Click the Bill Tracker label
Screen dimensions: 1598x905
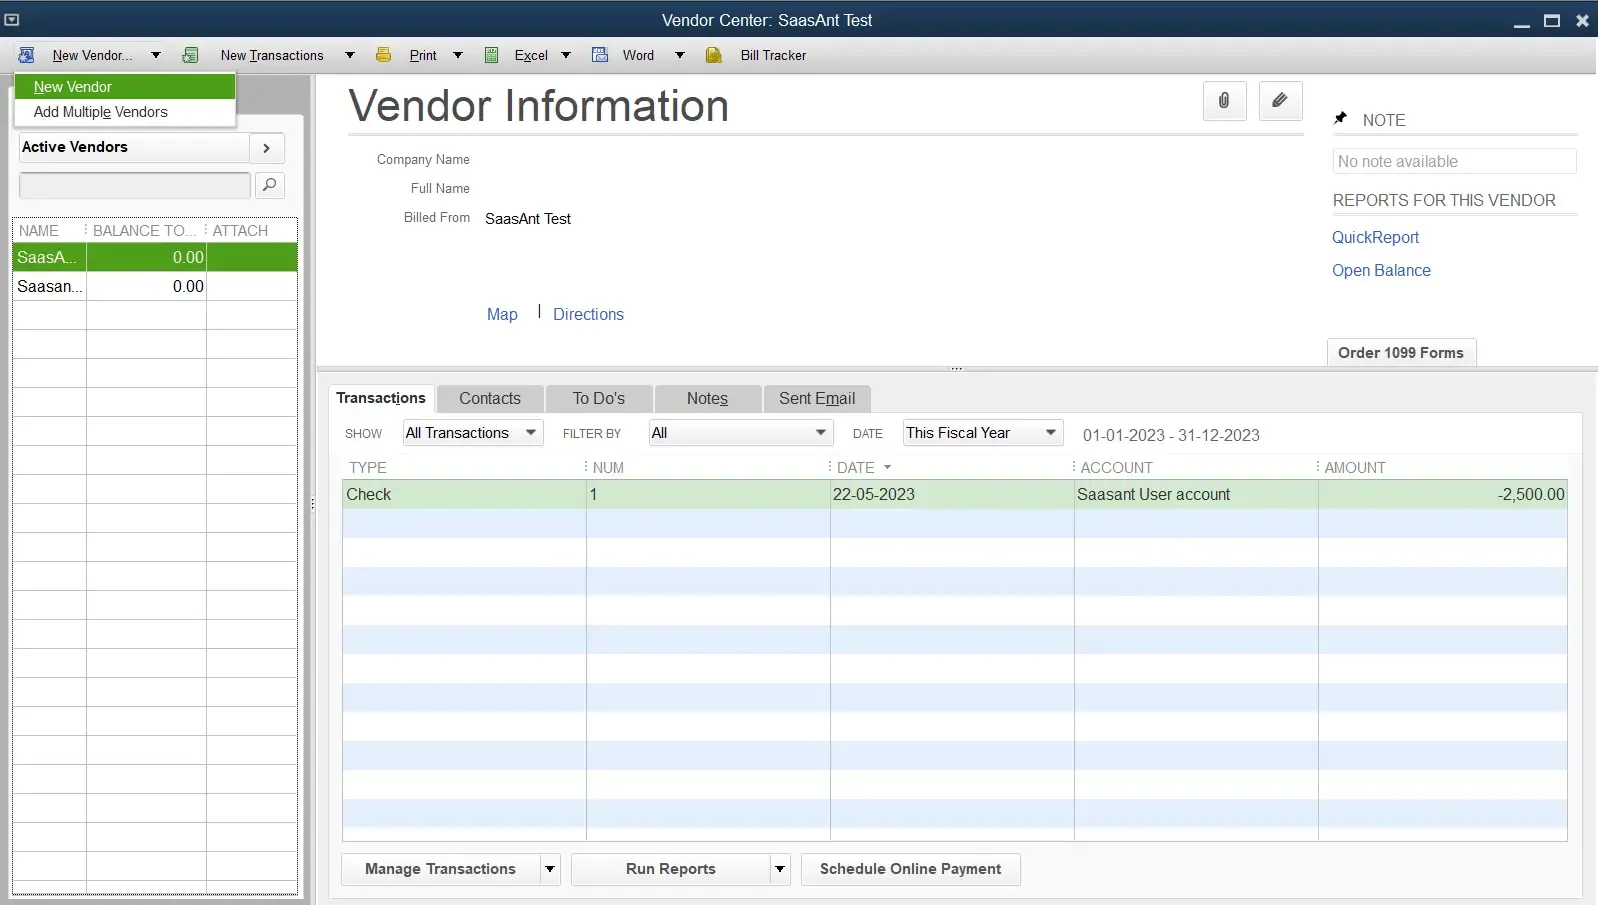(x=773, y=55)
